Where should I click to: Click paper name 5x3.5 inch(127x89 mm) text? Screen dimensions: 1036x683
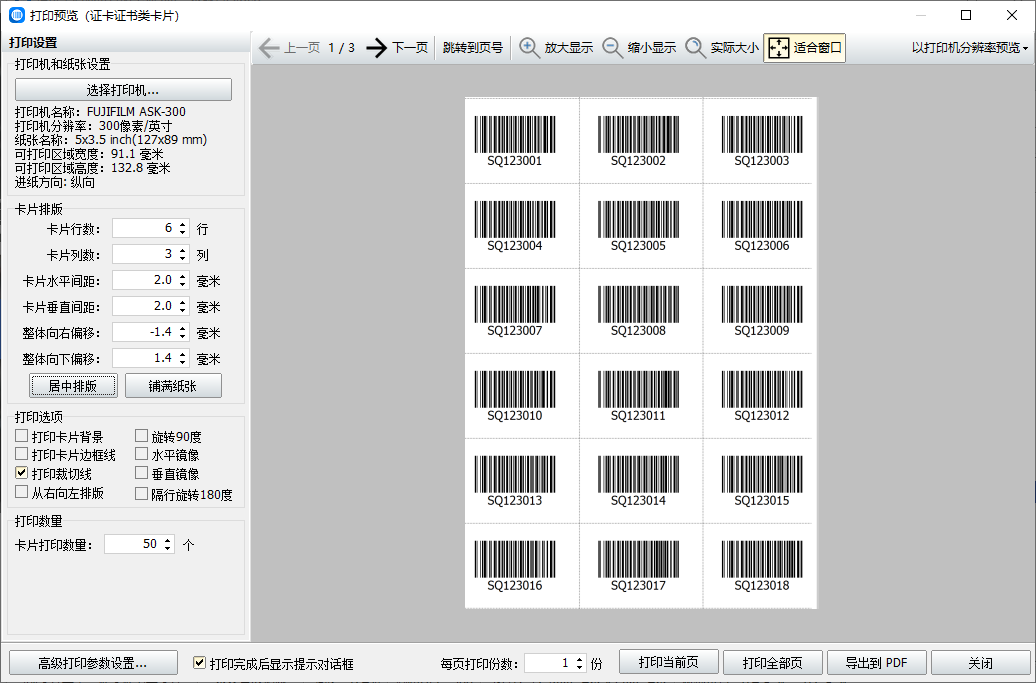click(141, 139)
